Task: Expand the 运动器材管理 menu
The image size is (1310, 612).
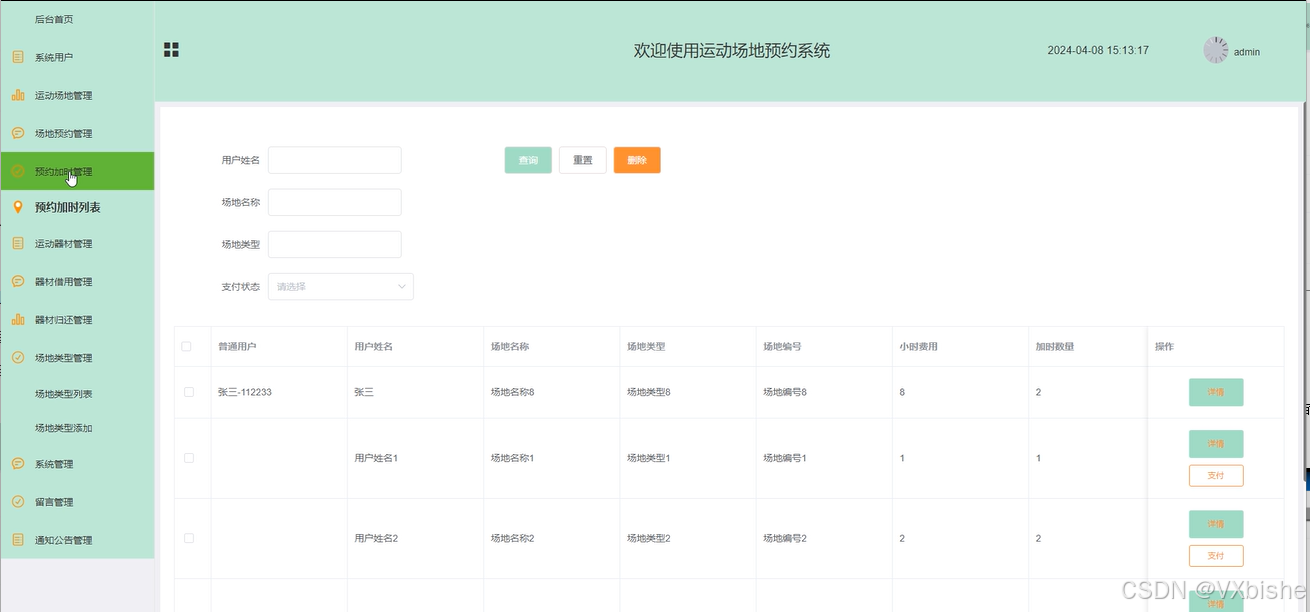Action: pyautogui.click(x=77, y=243)
